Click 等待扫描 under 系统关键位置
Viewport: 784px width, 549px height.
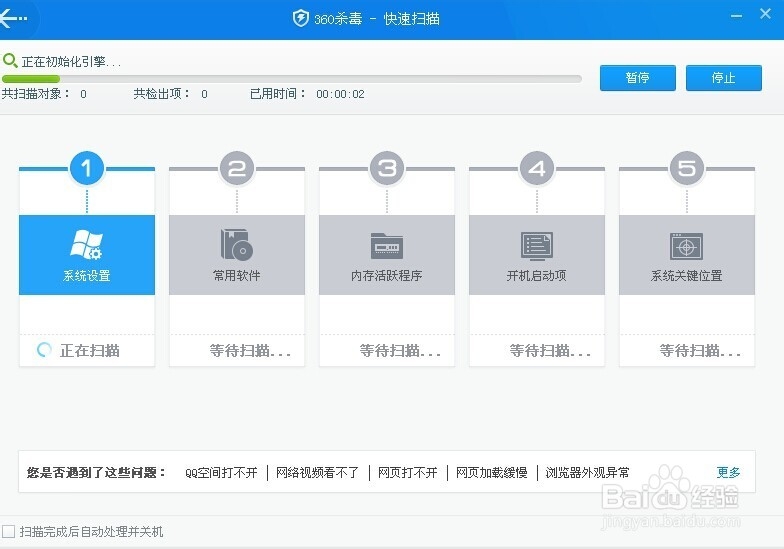click(x=700, y=350)
